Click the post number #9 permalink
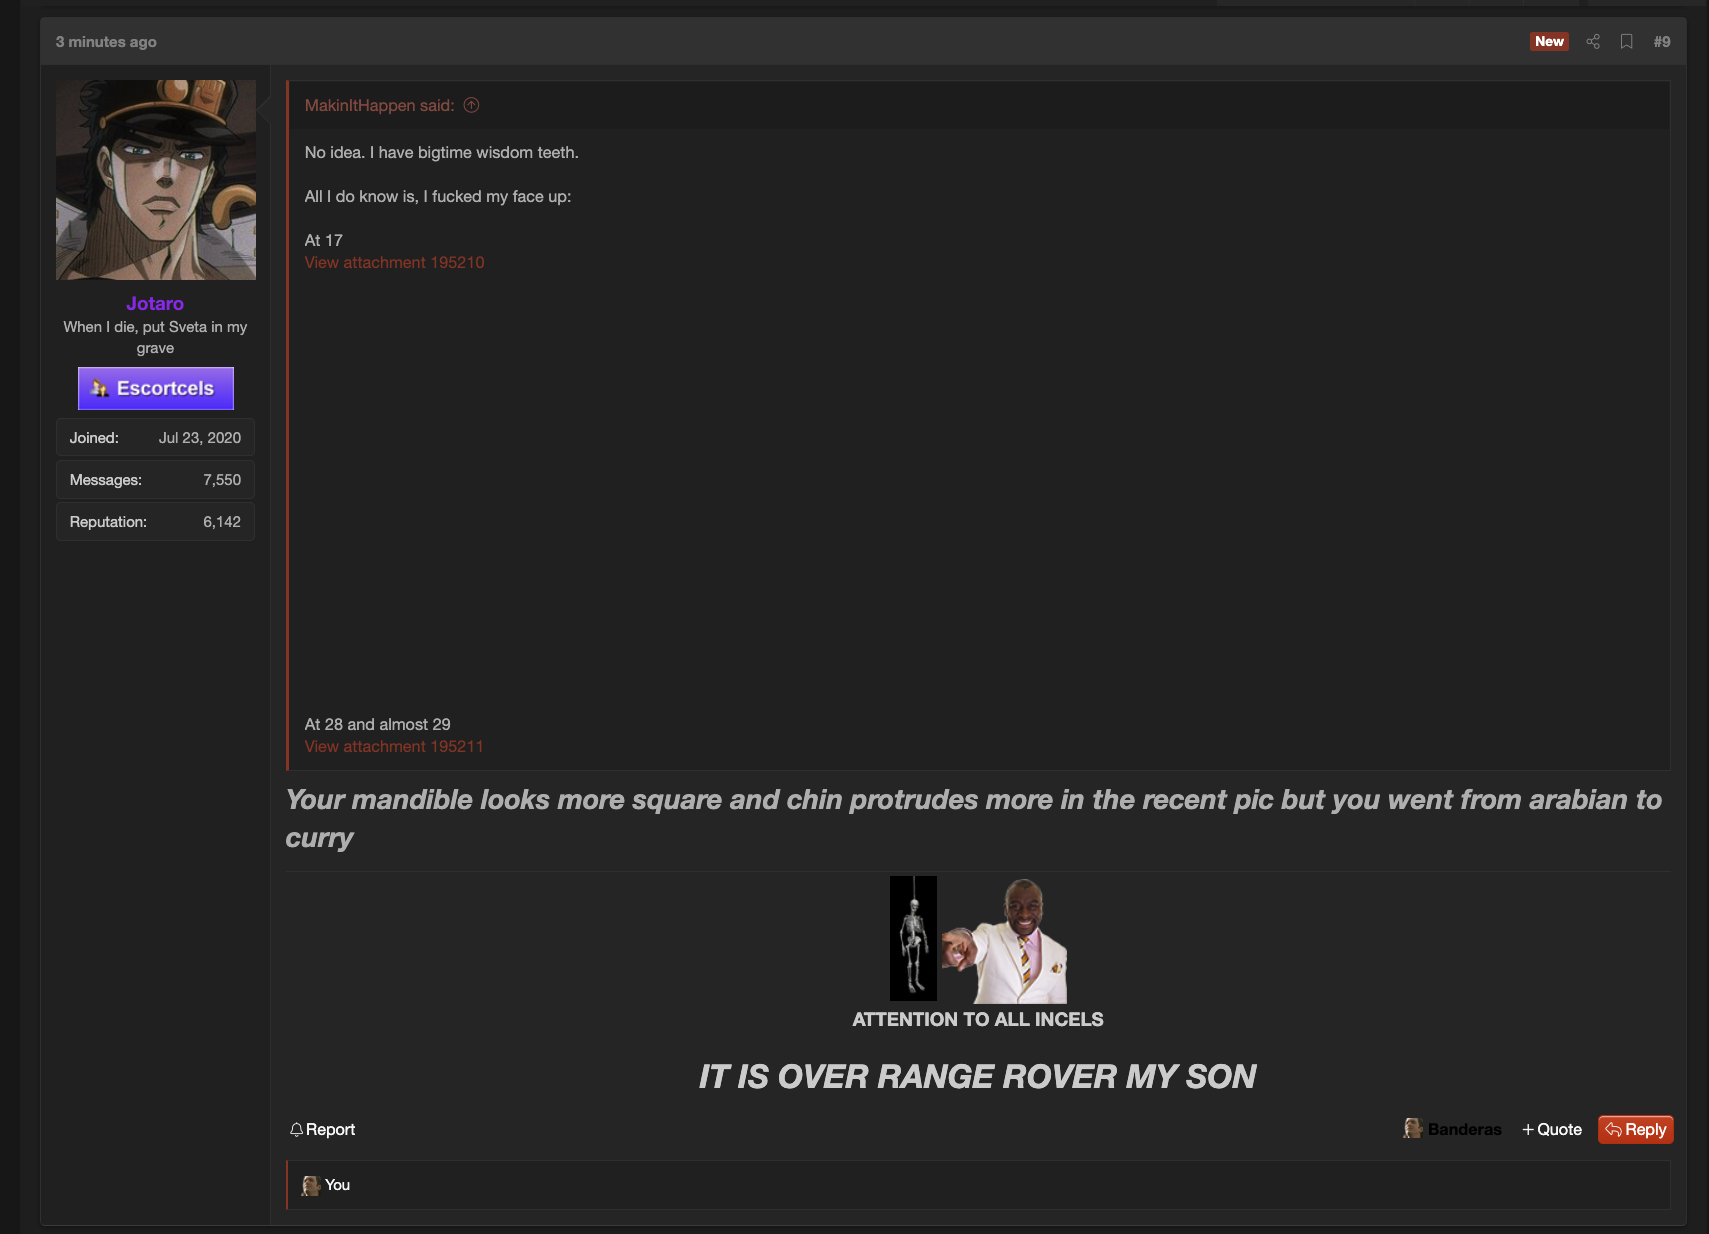Image resolution: width=1709 pixels, height=1234 pixels. [1662, 41]
